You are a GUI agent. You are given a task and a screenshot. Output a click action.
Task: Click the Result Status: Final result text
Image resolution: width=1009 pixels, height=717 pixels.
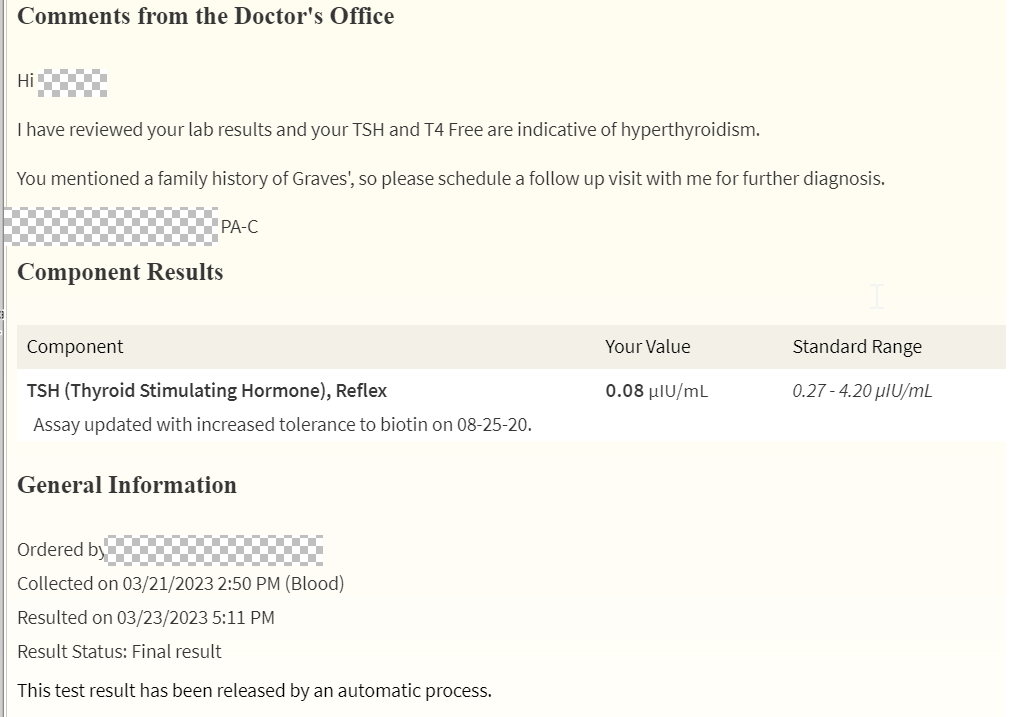pos(119,652)
